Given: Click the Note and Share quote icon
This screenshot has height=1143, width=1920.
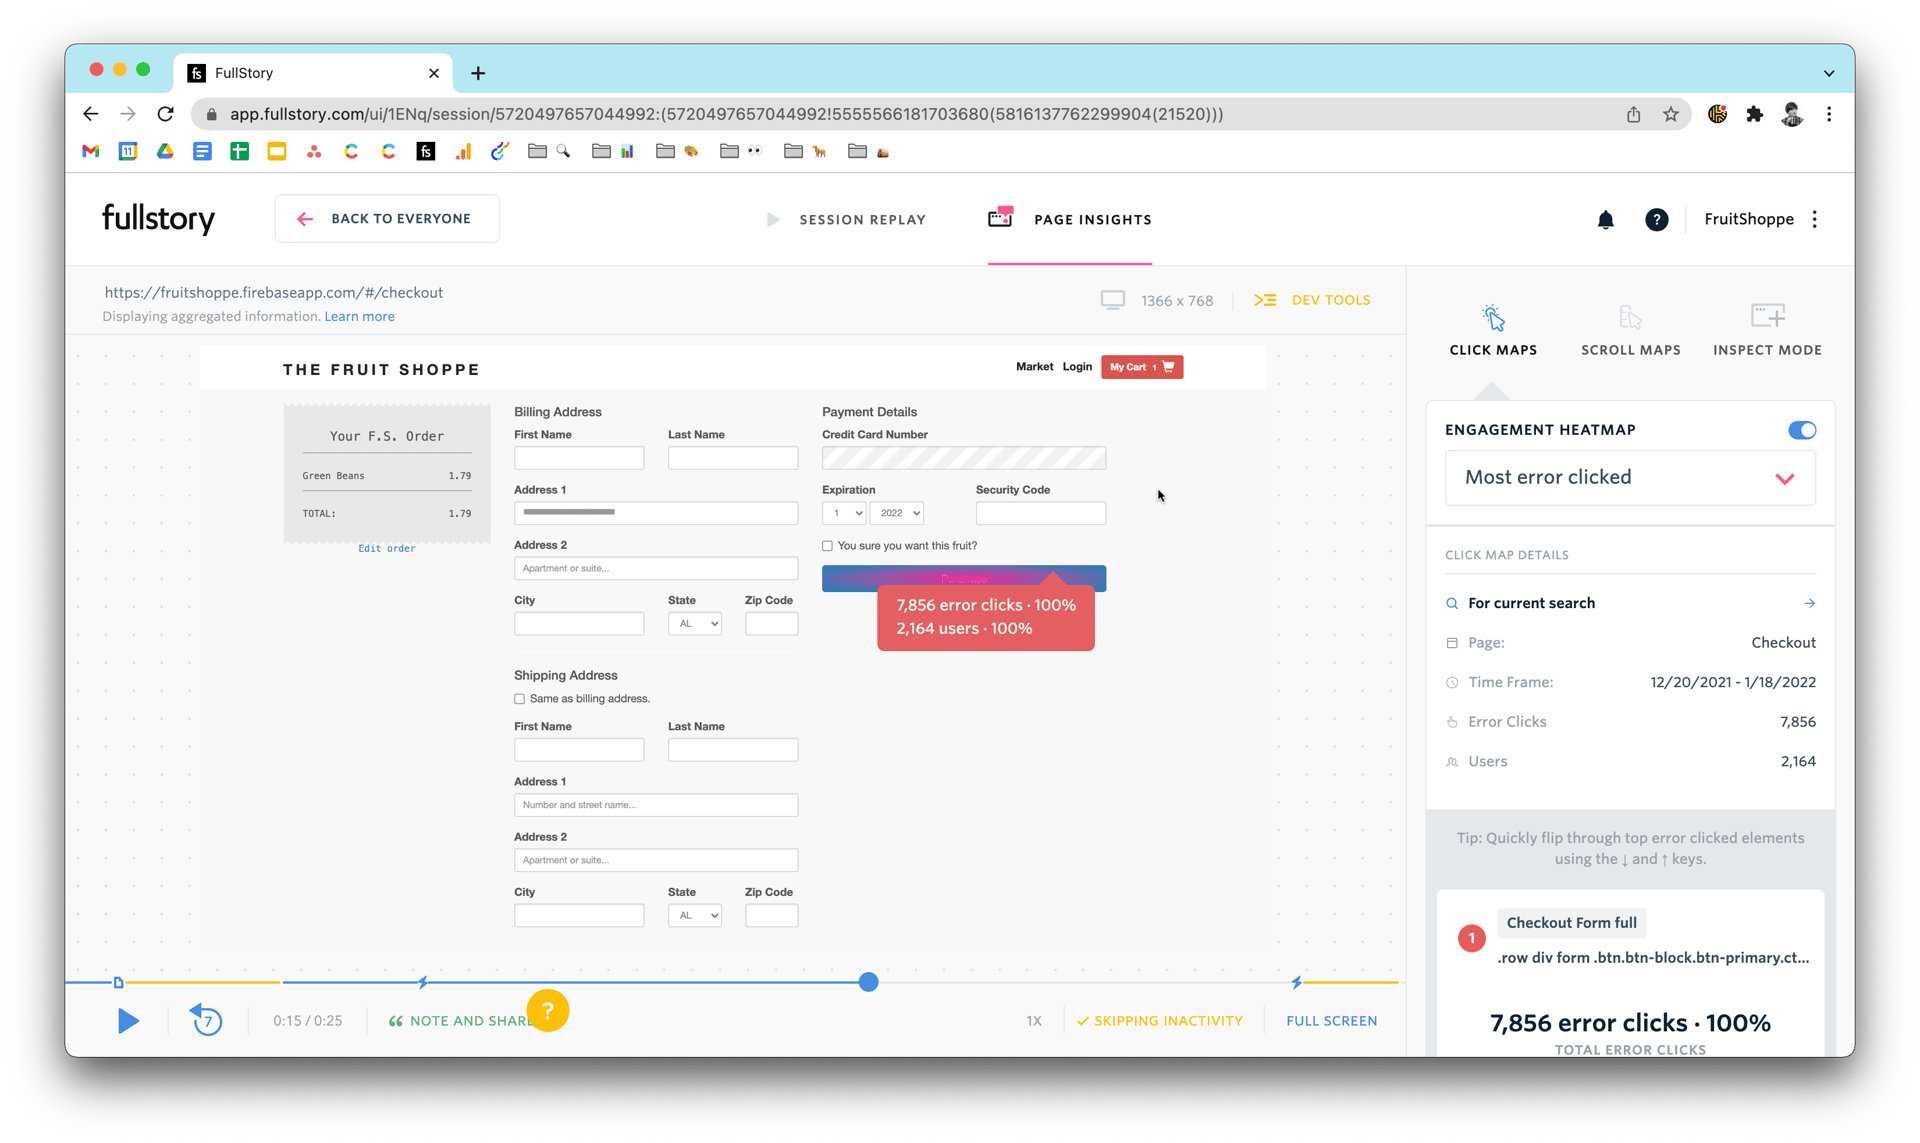Looking at the screenshot, I should (396, 1020).
